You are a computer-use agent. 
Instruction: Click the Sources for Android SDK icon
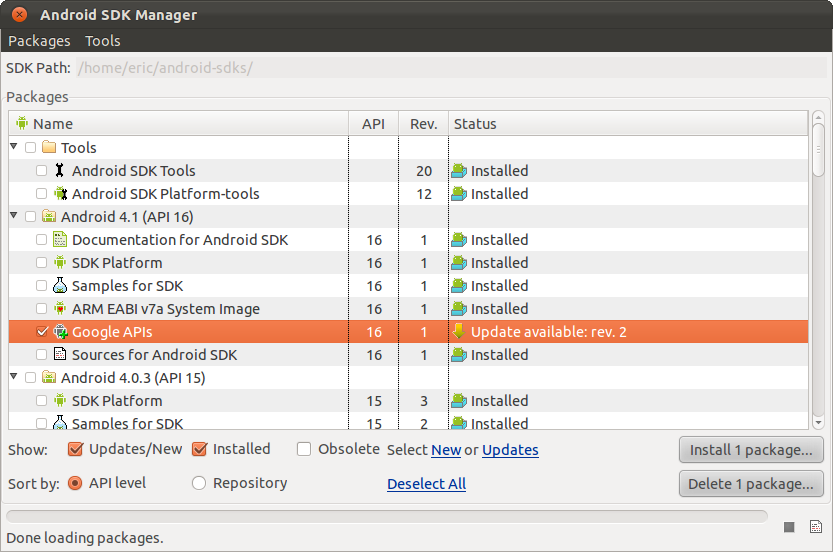click(60, 354)
